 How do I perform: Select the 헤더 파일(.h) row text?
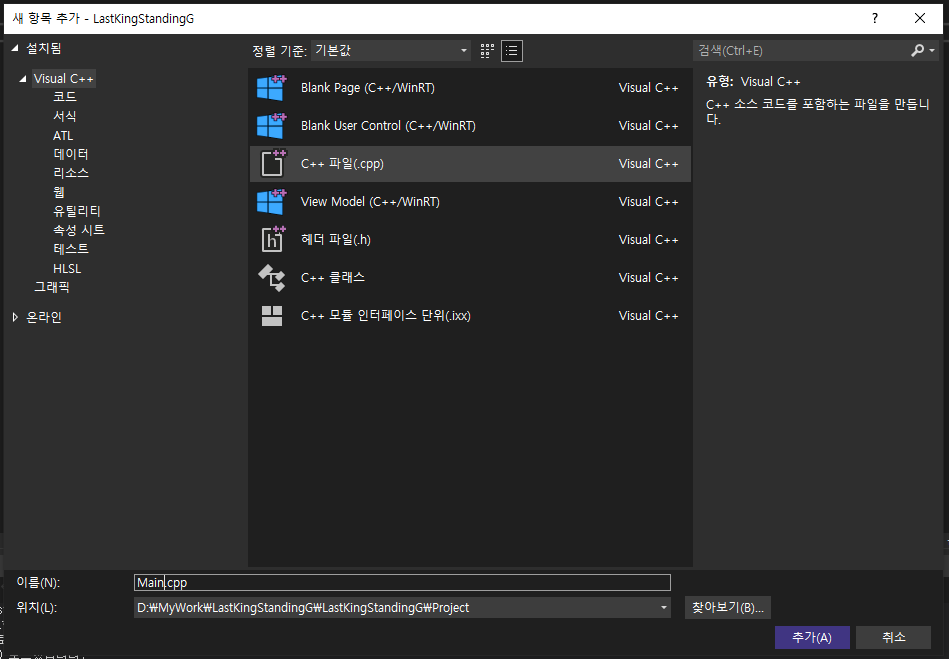pos(336,240)
